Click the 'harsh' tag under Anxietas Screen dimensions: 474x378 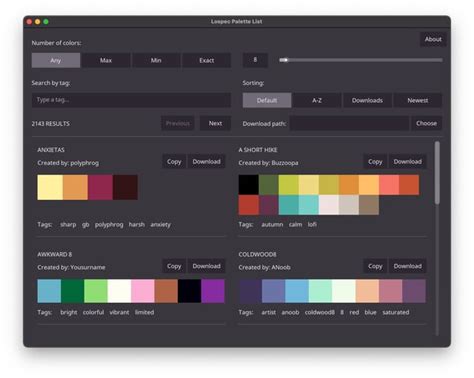(137, 225)
